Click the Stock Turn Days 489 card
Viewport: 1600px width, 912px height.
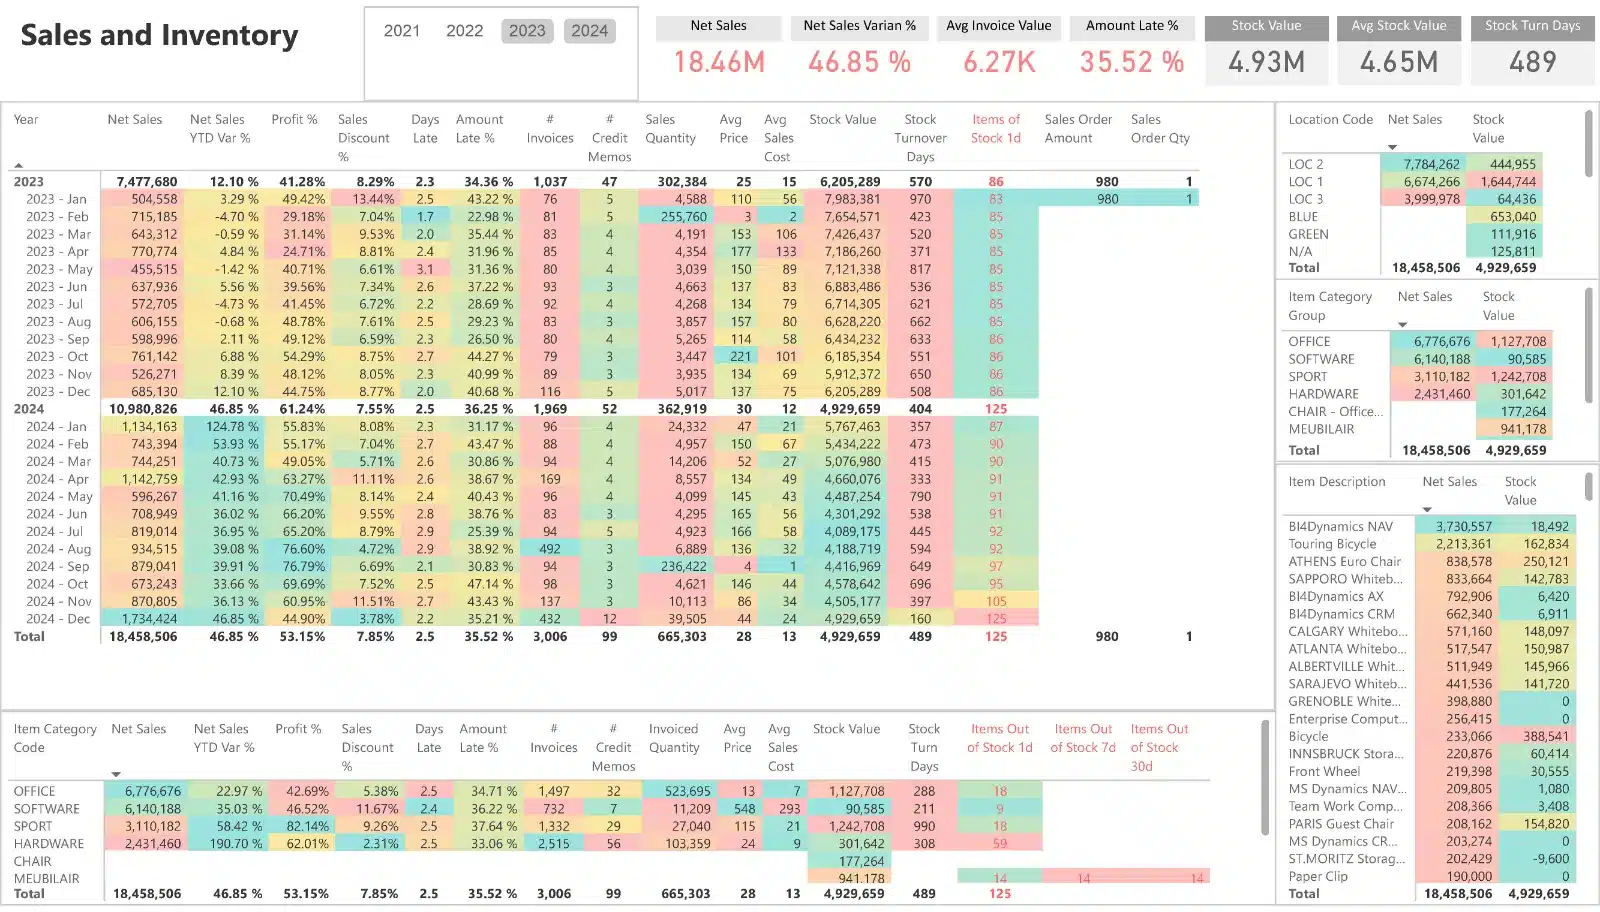[x=1532, y=52]
